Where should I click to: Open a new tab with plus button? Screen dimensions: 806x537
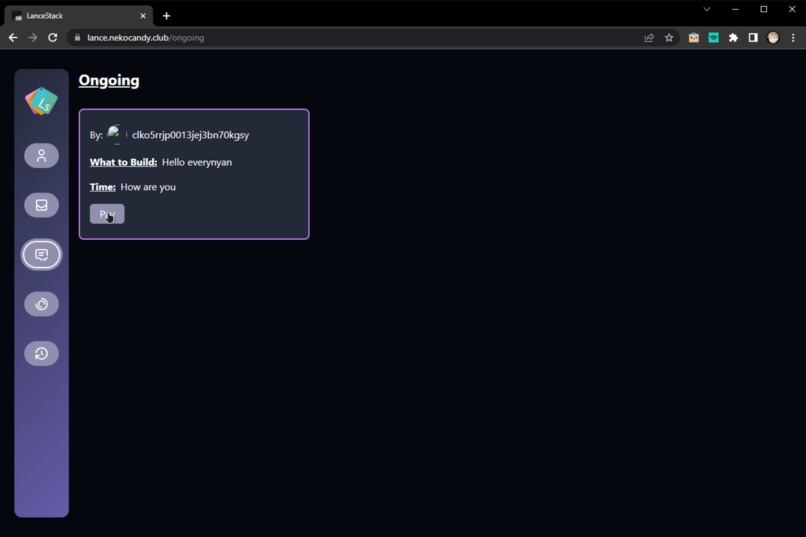167,16
